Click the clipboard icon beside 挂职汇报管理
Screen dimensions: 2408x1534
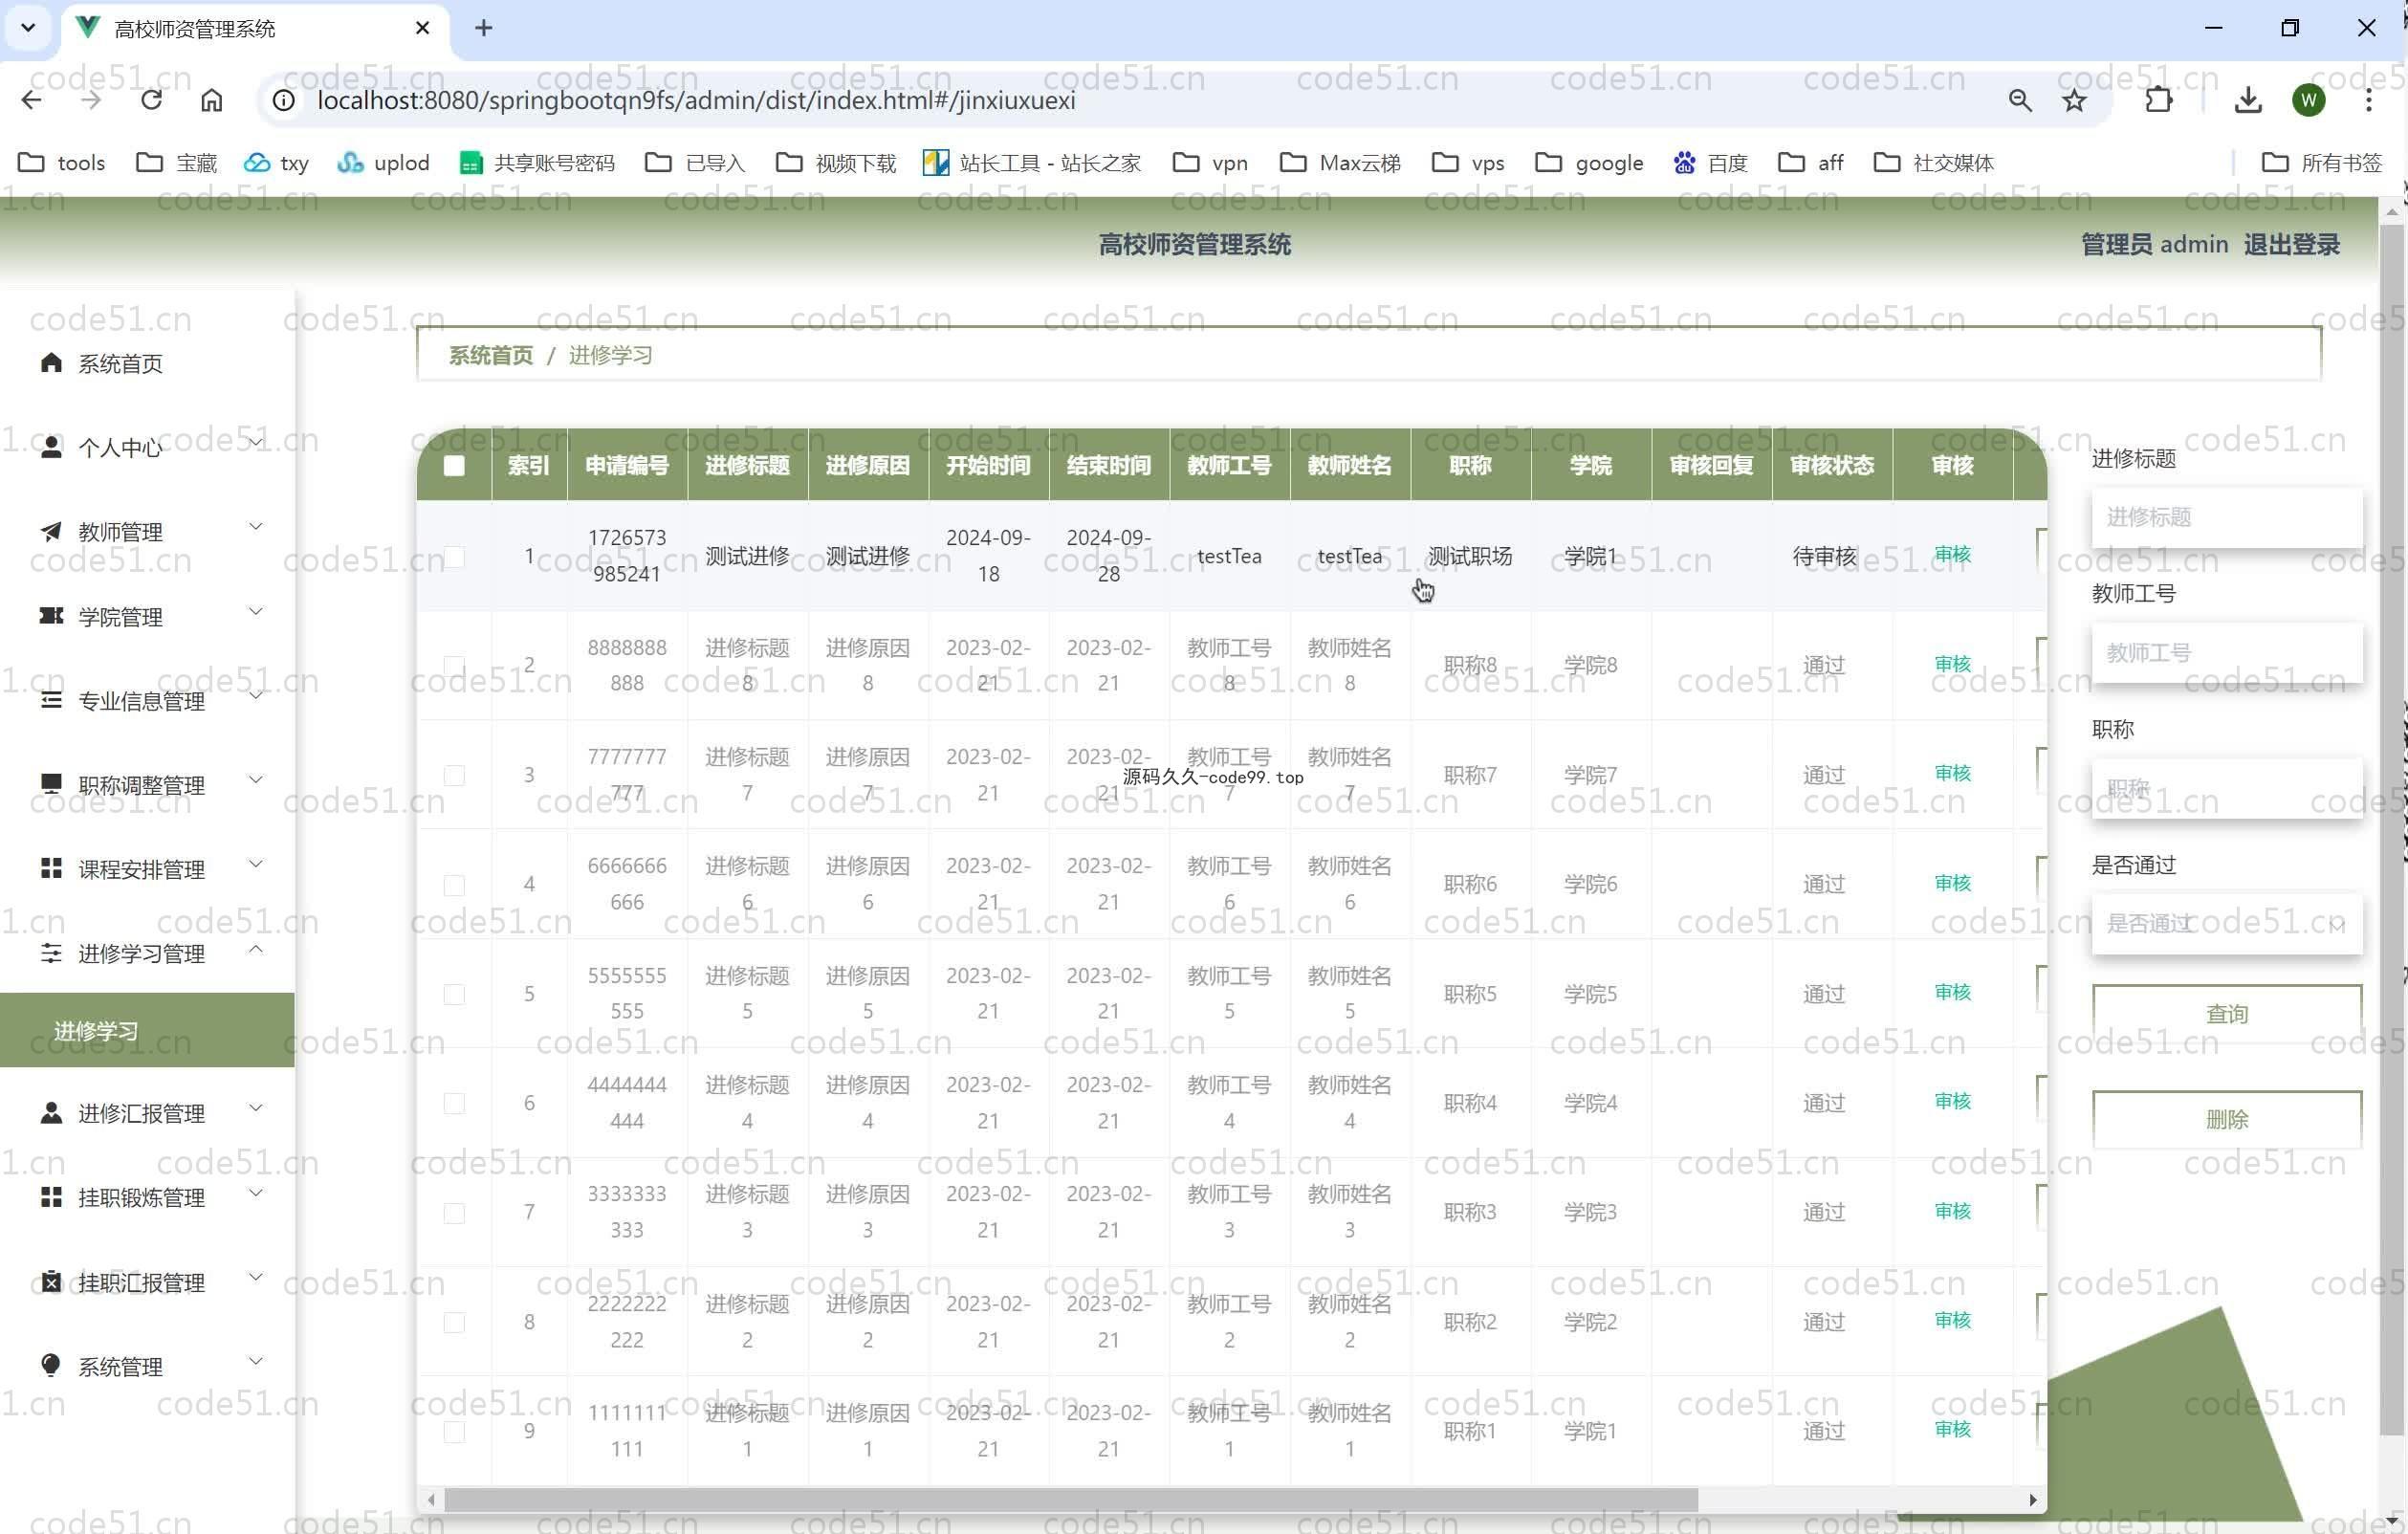[51, 1281]
